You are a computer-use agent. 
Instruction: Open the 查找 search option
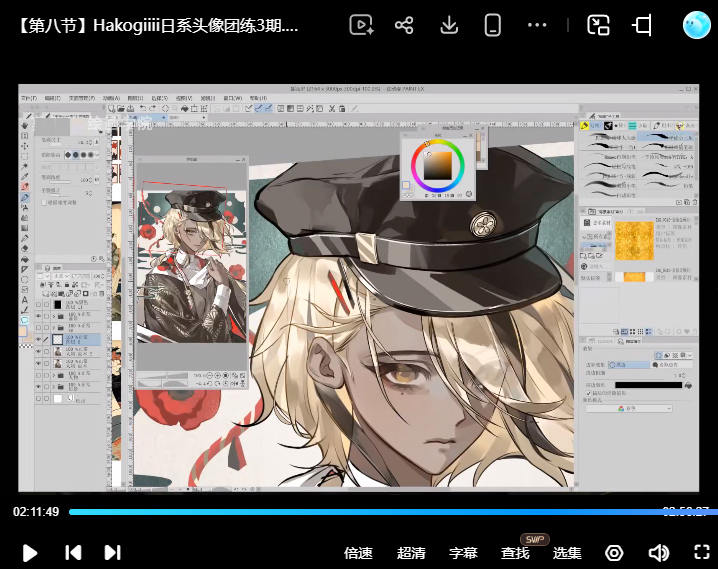tap(515, 553)
